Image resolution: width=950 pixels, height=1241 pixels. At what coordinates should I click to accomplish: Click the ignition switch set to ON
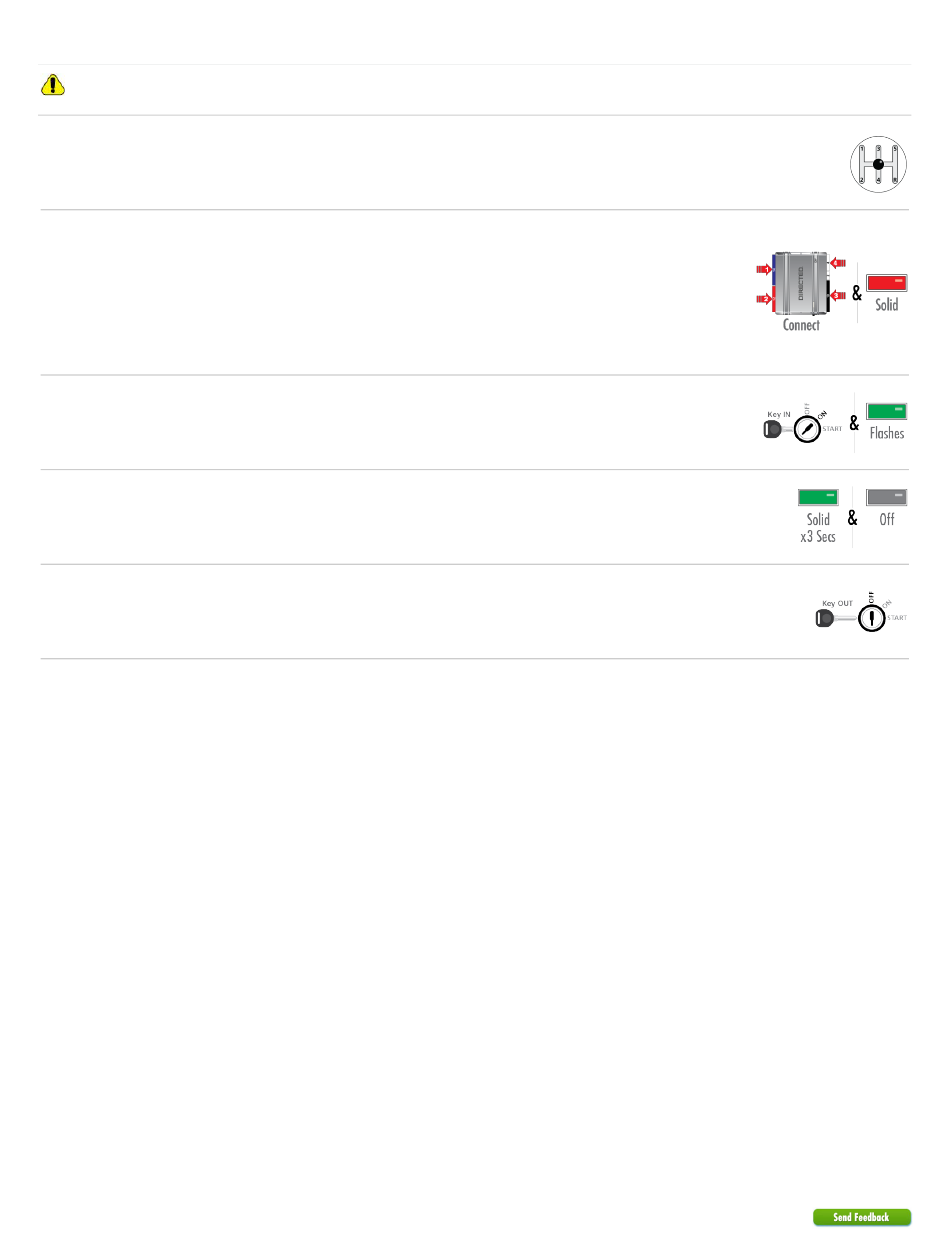pyautogui.click(x=807, y=429)
